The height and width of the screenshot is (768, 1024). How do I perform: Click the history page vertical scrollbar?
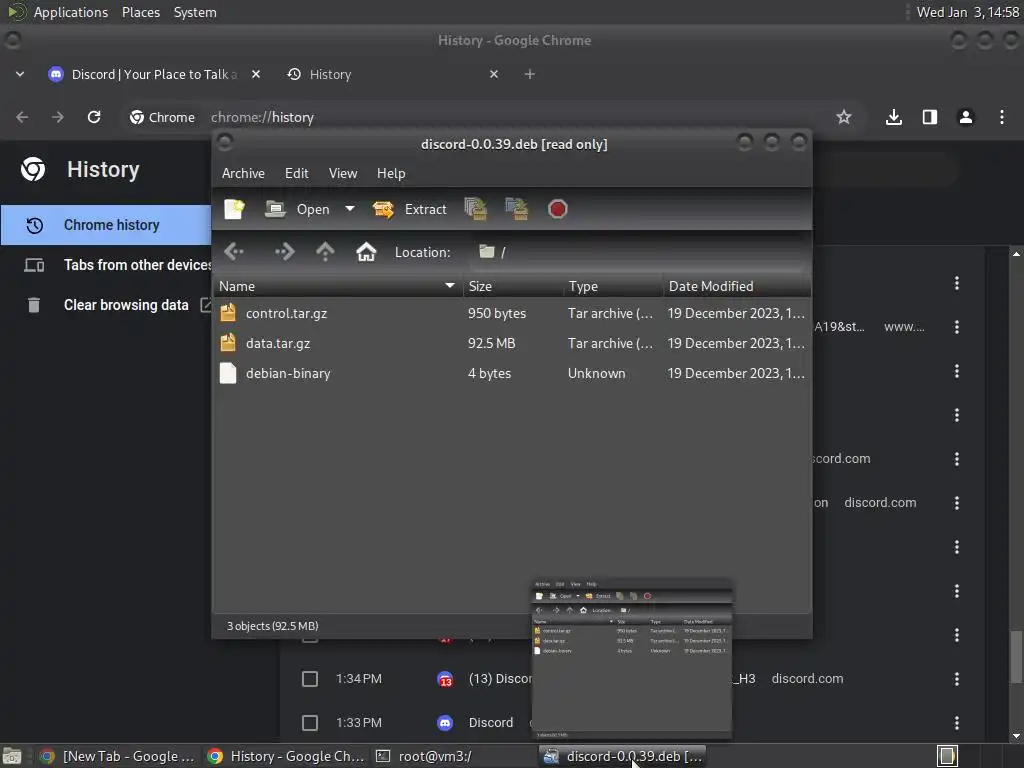[x=1016, y=656]
